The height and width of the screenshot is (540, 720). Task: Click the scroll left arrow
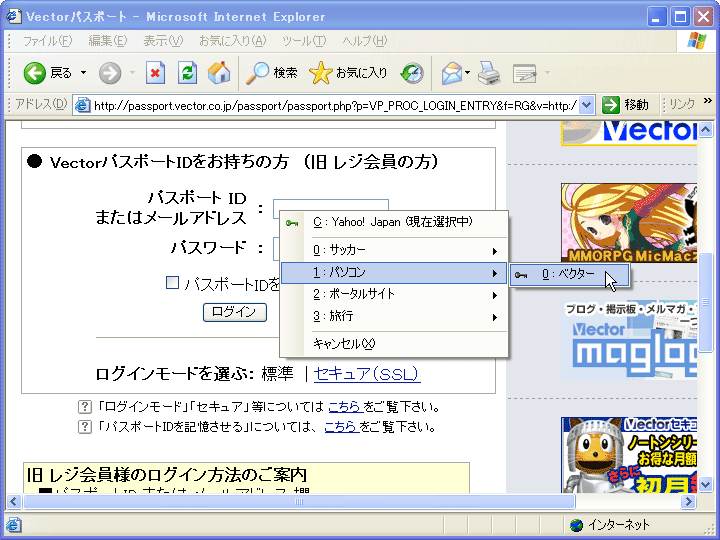point(13,501)
